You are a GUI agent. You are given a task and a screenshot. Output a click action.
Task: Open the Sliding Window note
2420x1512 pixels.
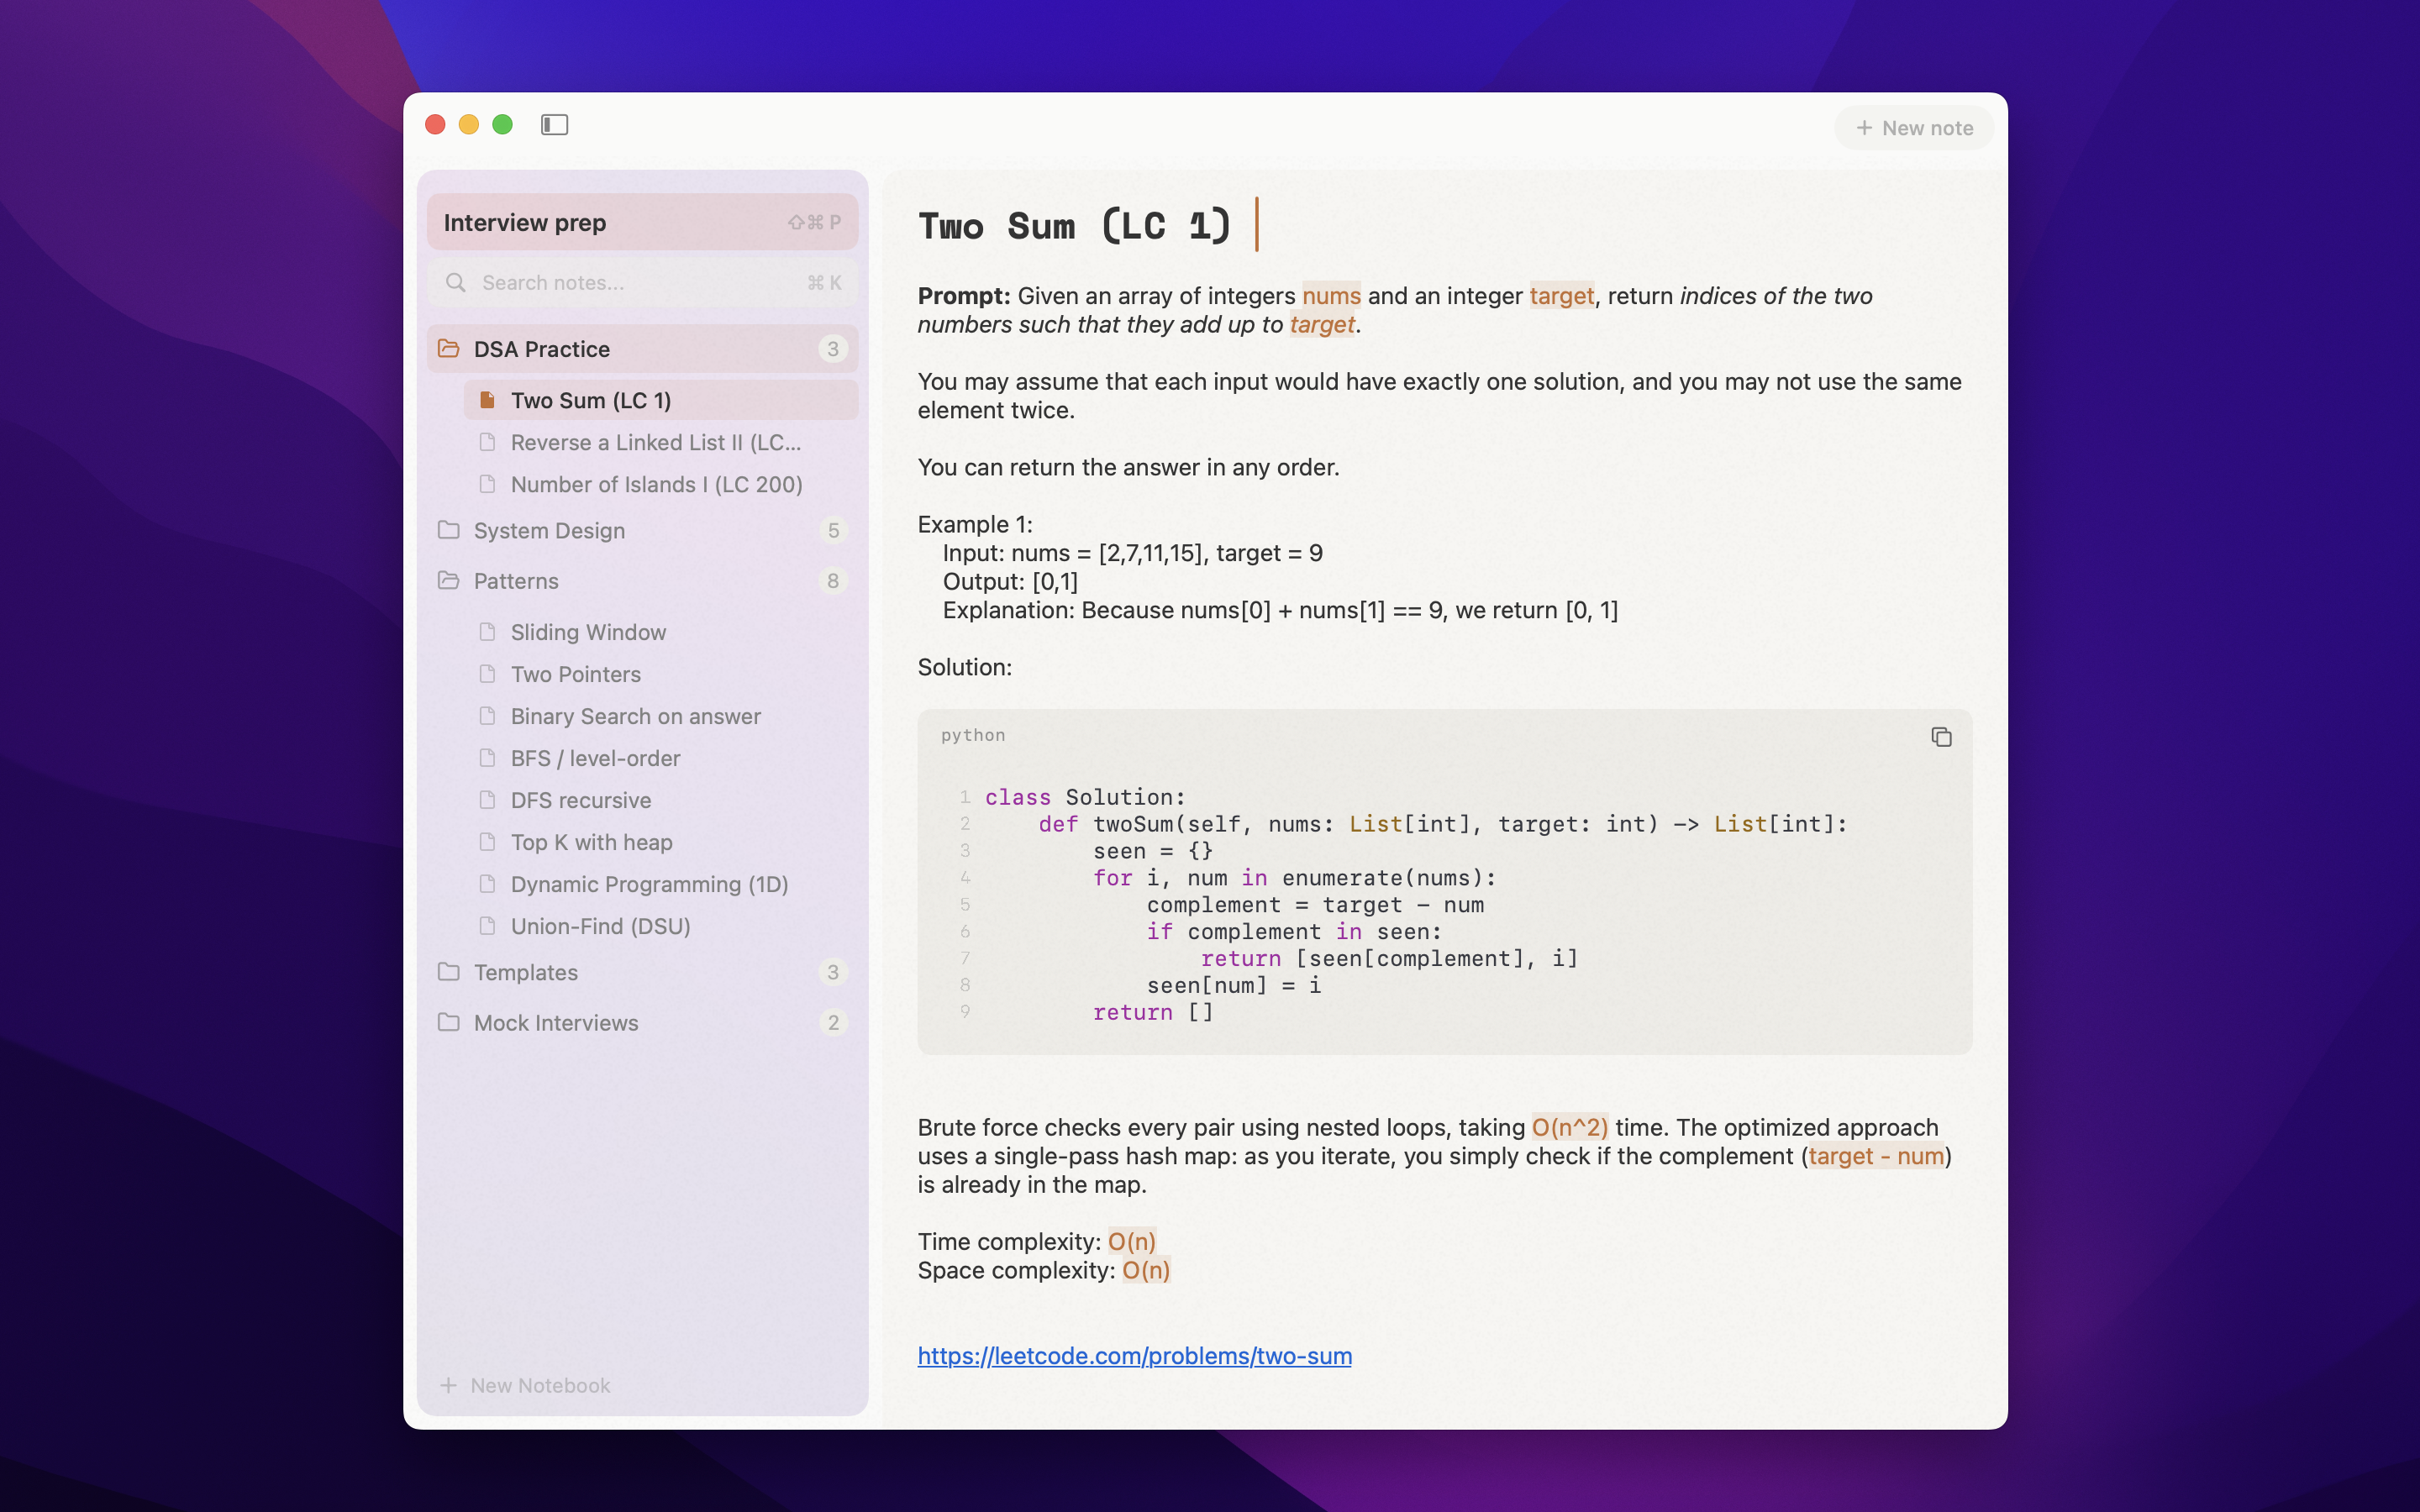661,632
